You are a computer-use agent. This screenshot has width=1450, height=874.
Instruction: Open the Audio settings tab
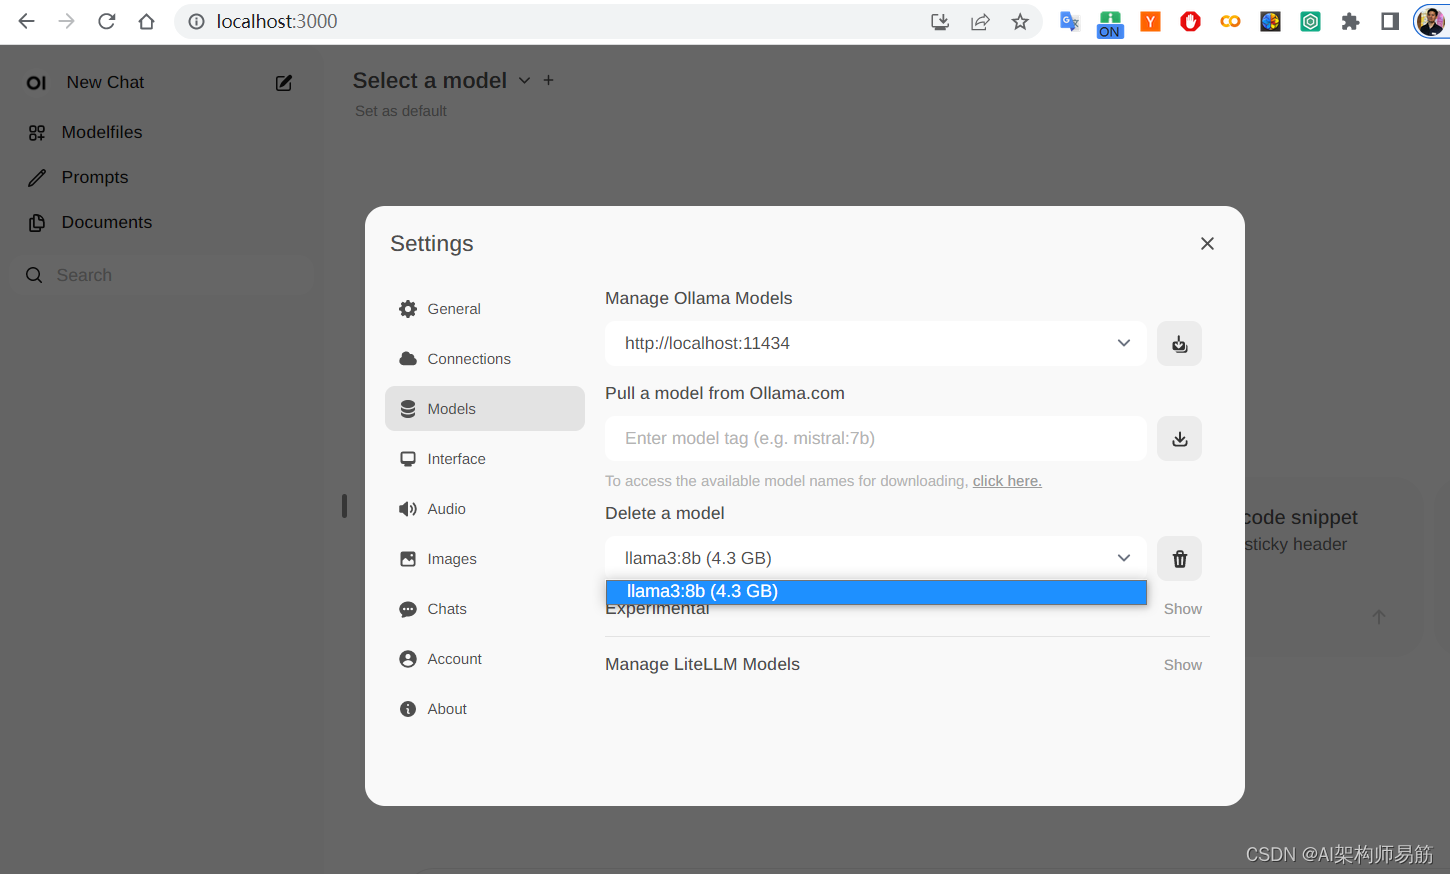pos(485,509)
